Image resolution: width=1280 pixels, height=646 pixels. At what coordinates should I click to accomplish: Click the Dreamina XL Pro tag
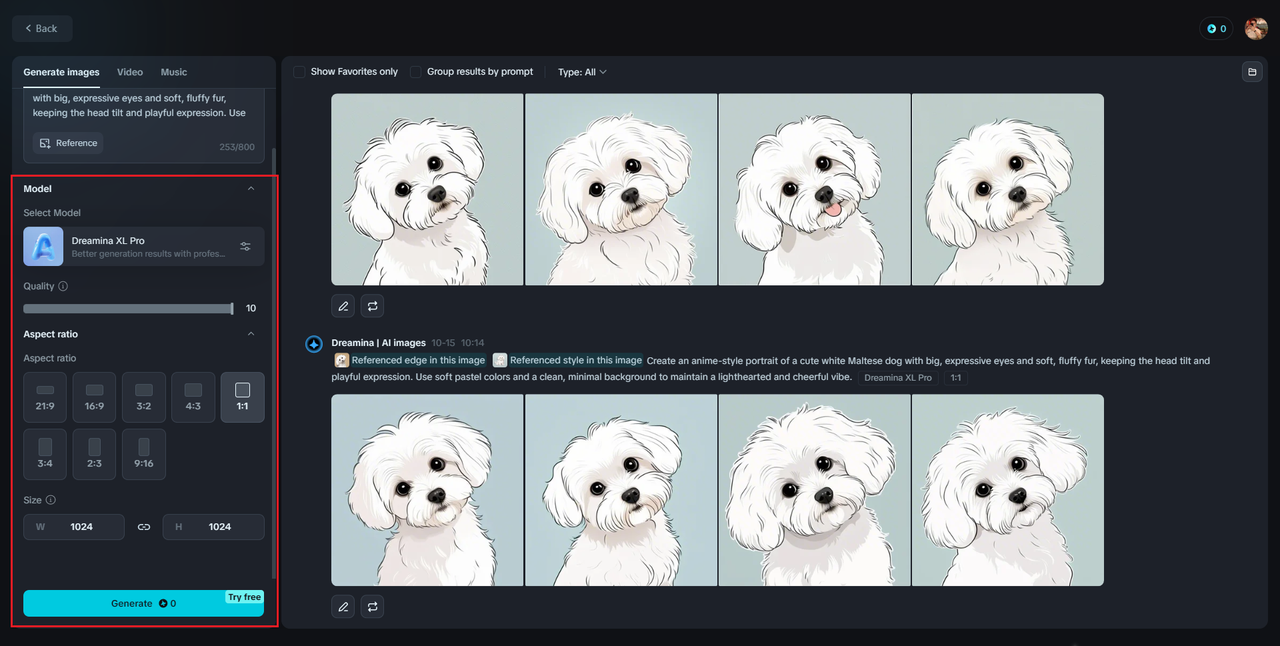pyautogui.click(x=898, y=378)
